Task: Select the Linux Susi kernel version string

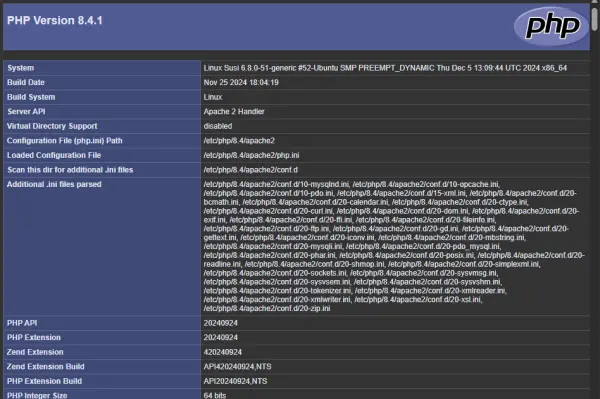Action: point(385,68)
